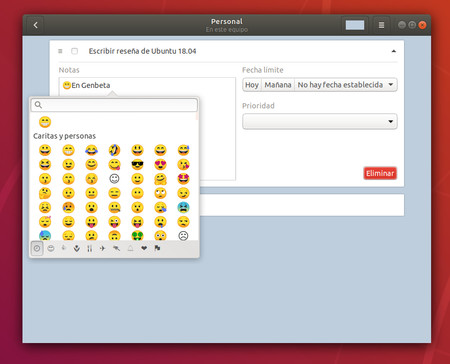Screen dimensions: 450x364
Task: Insert the sunglasses face emoji
Action: [137, 164]
